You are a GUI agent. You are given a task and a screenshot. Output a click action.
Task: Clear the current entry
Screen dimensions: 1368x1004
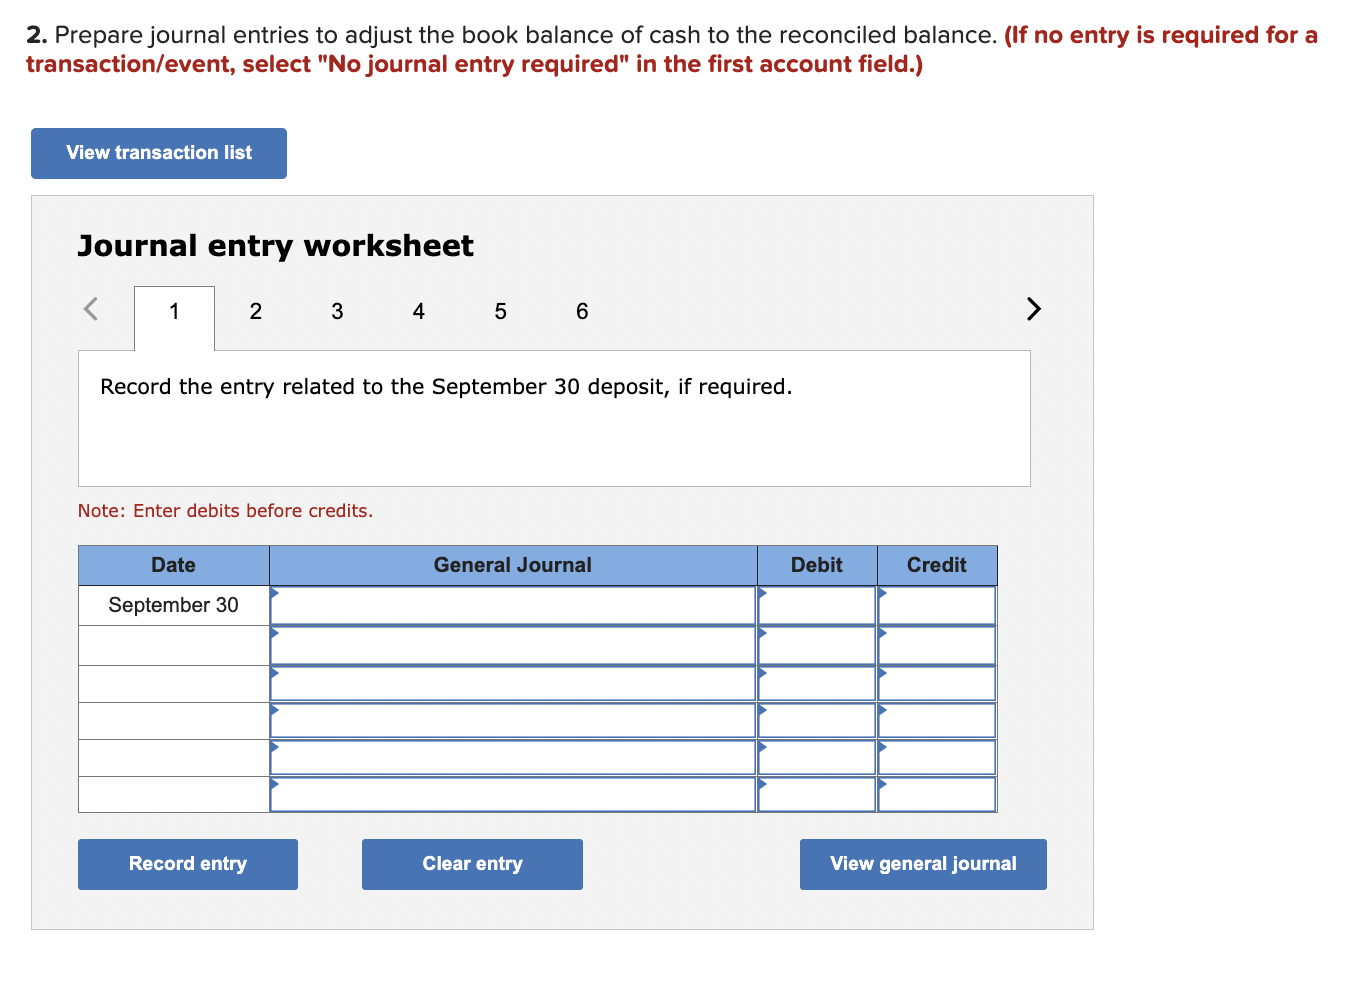point(472,863)
